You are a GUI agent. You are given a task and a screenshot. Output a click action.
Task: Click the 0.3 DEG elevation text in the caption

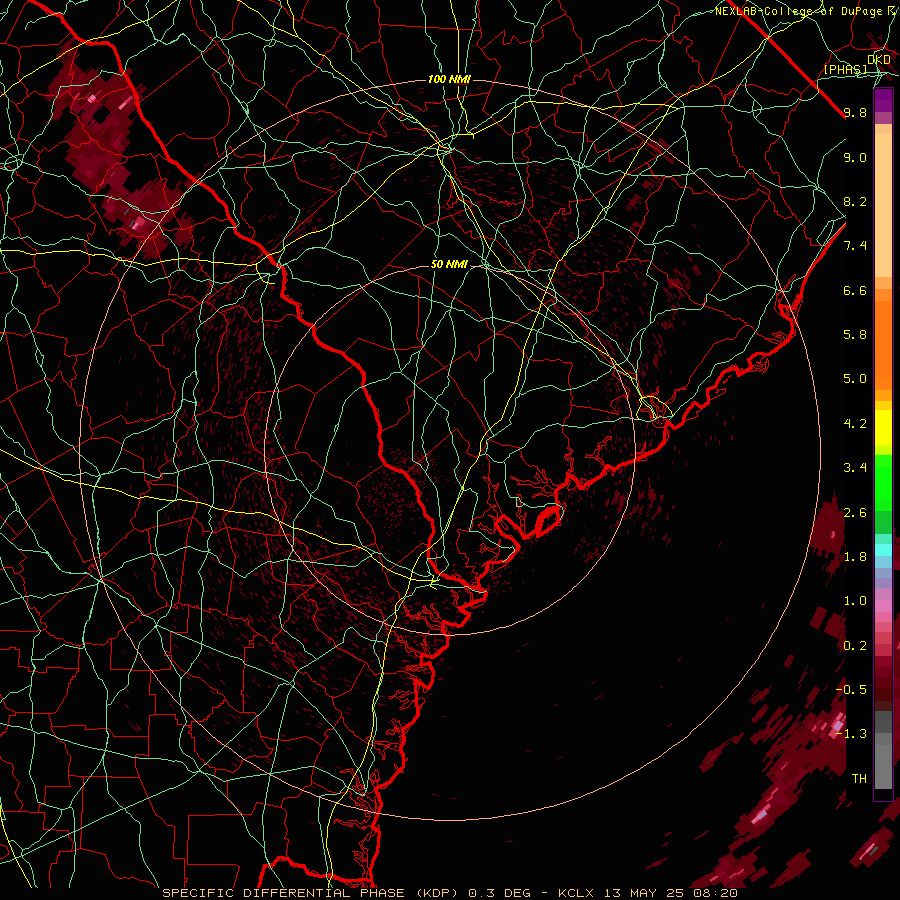coord(499,893)
